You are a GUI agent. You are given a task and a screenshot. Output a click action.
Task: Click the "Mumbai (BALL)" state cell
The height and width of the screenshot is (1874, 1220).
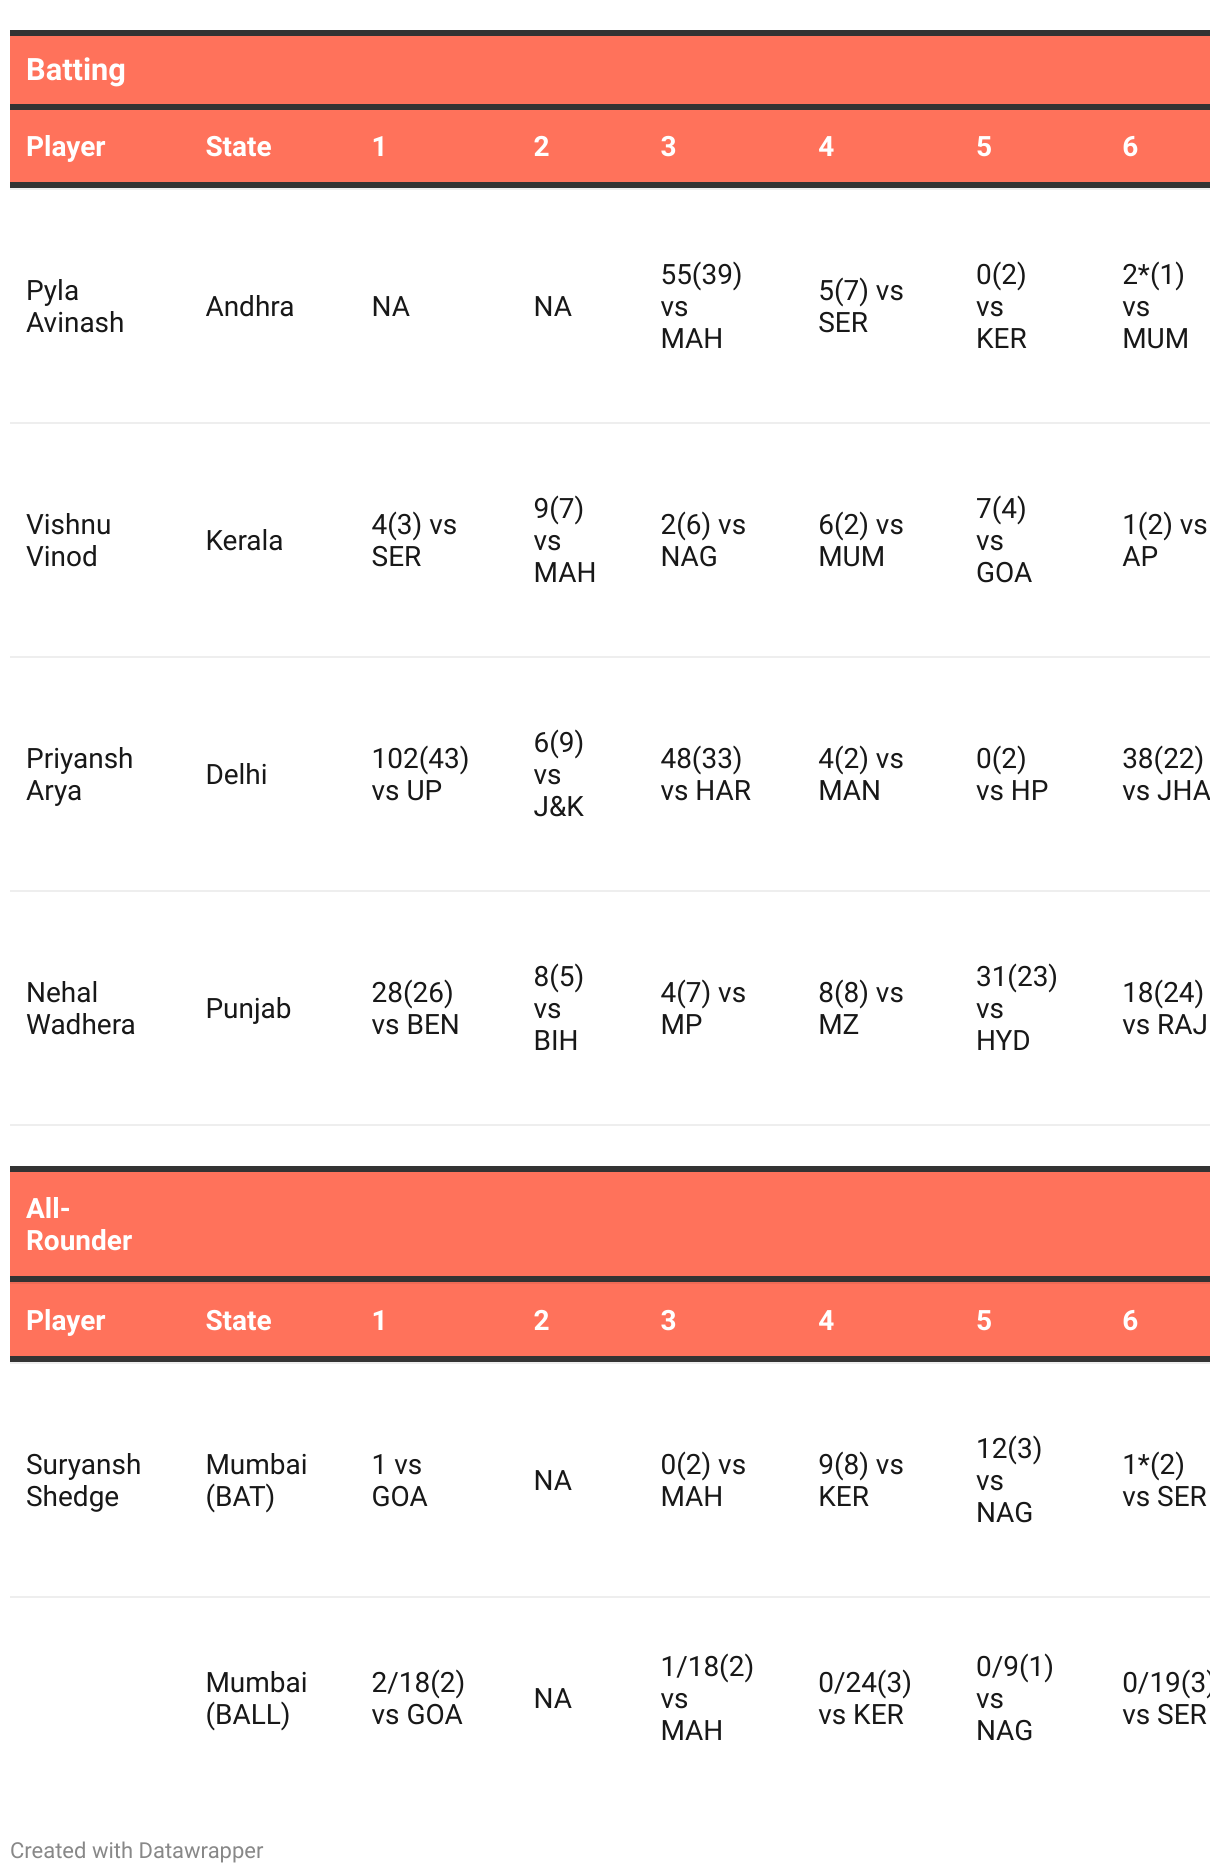(x=256, y=1698)
